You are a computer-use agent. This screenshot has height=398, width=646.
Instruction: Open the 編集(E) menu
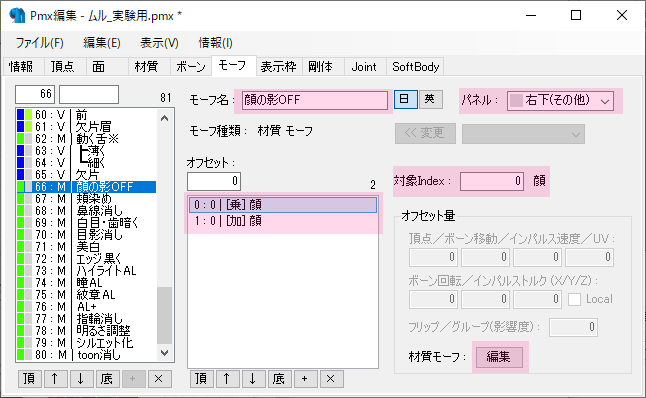tap(102, 43)
